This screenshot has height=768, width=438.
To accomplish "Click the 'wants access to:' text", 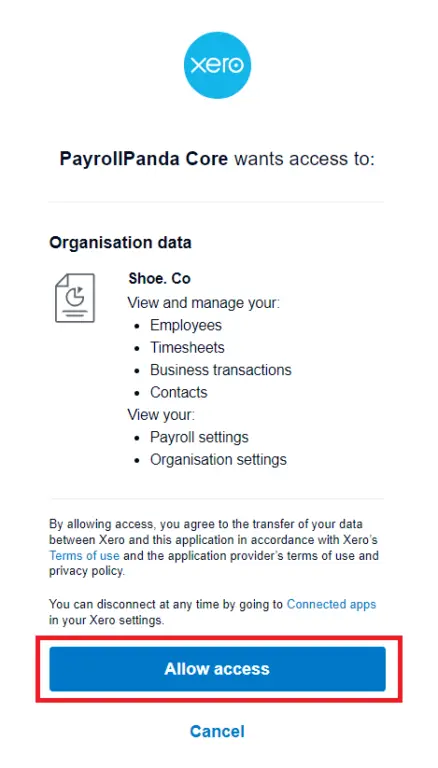I will pyautogui.click(x=304, y=159).
